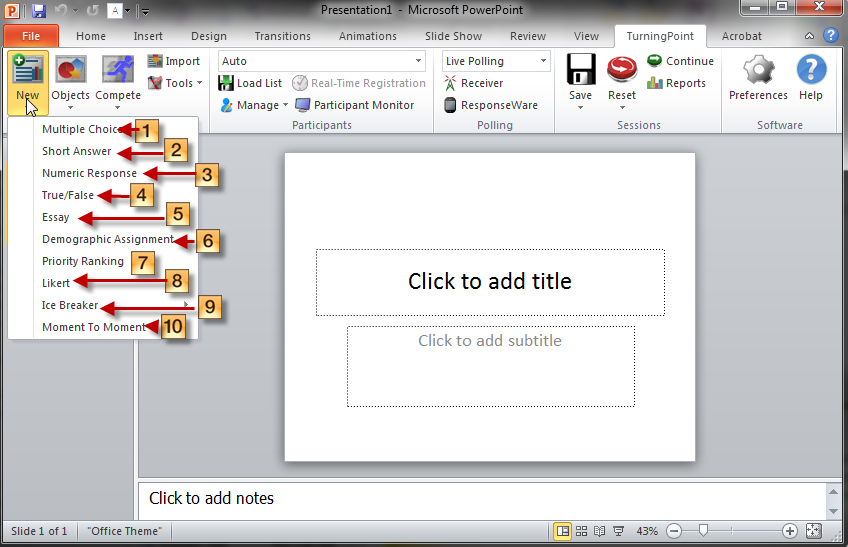
Task: Click the Redo icon in quick access
Action: pos(92,10)
